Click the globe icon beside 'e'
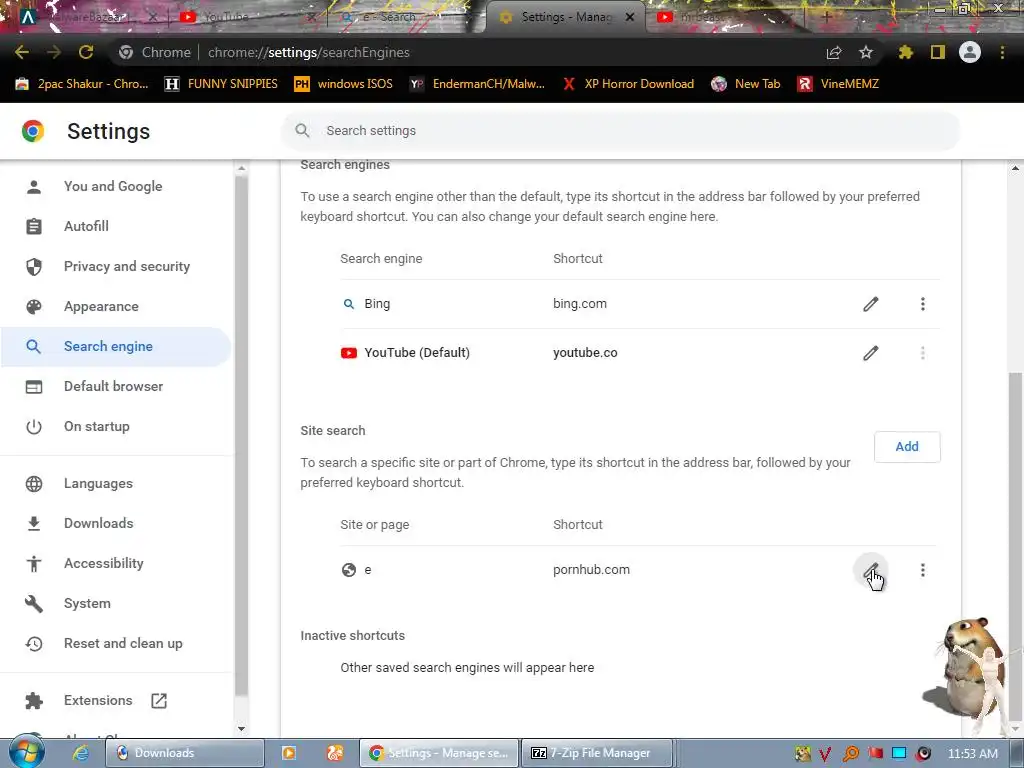This screenshot has height=768, width=1024. (349, 570)
